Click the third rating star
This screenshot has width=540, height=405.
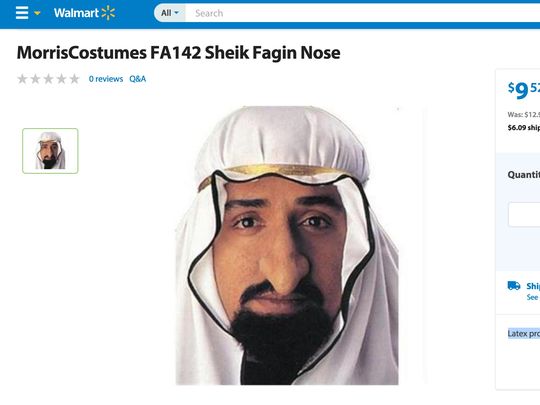pyautogui.click(x=48, y=79)
